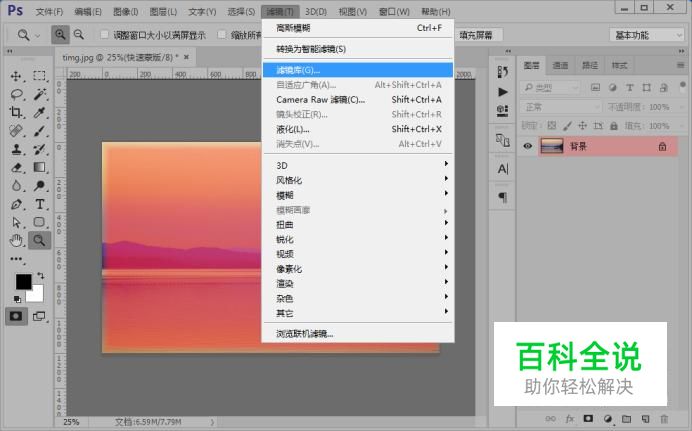Select the History Brush tool
The image size is (692, 431).
39,149
